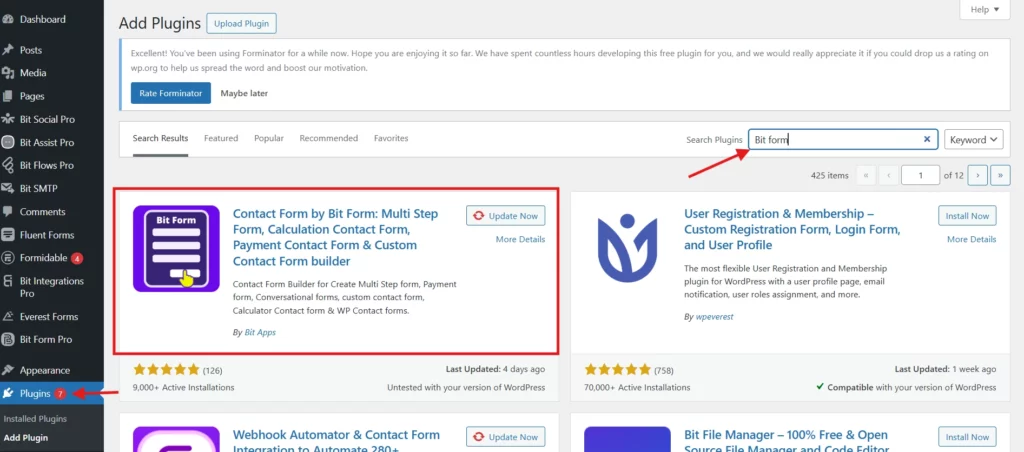Open the User Registration & Membership title link
Screen dimensions: 1024x452
pos(793,229)
